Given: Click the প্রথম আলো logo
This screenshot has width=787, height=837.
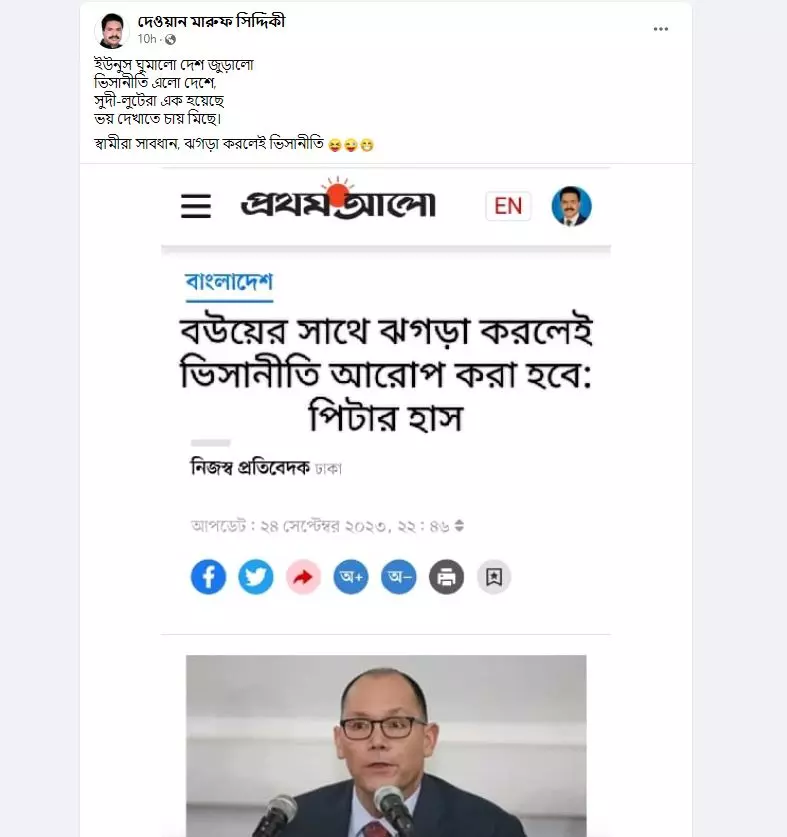Looking at the screenshot, I should [339, 200].
